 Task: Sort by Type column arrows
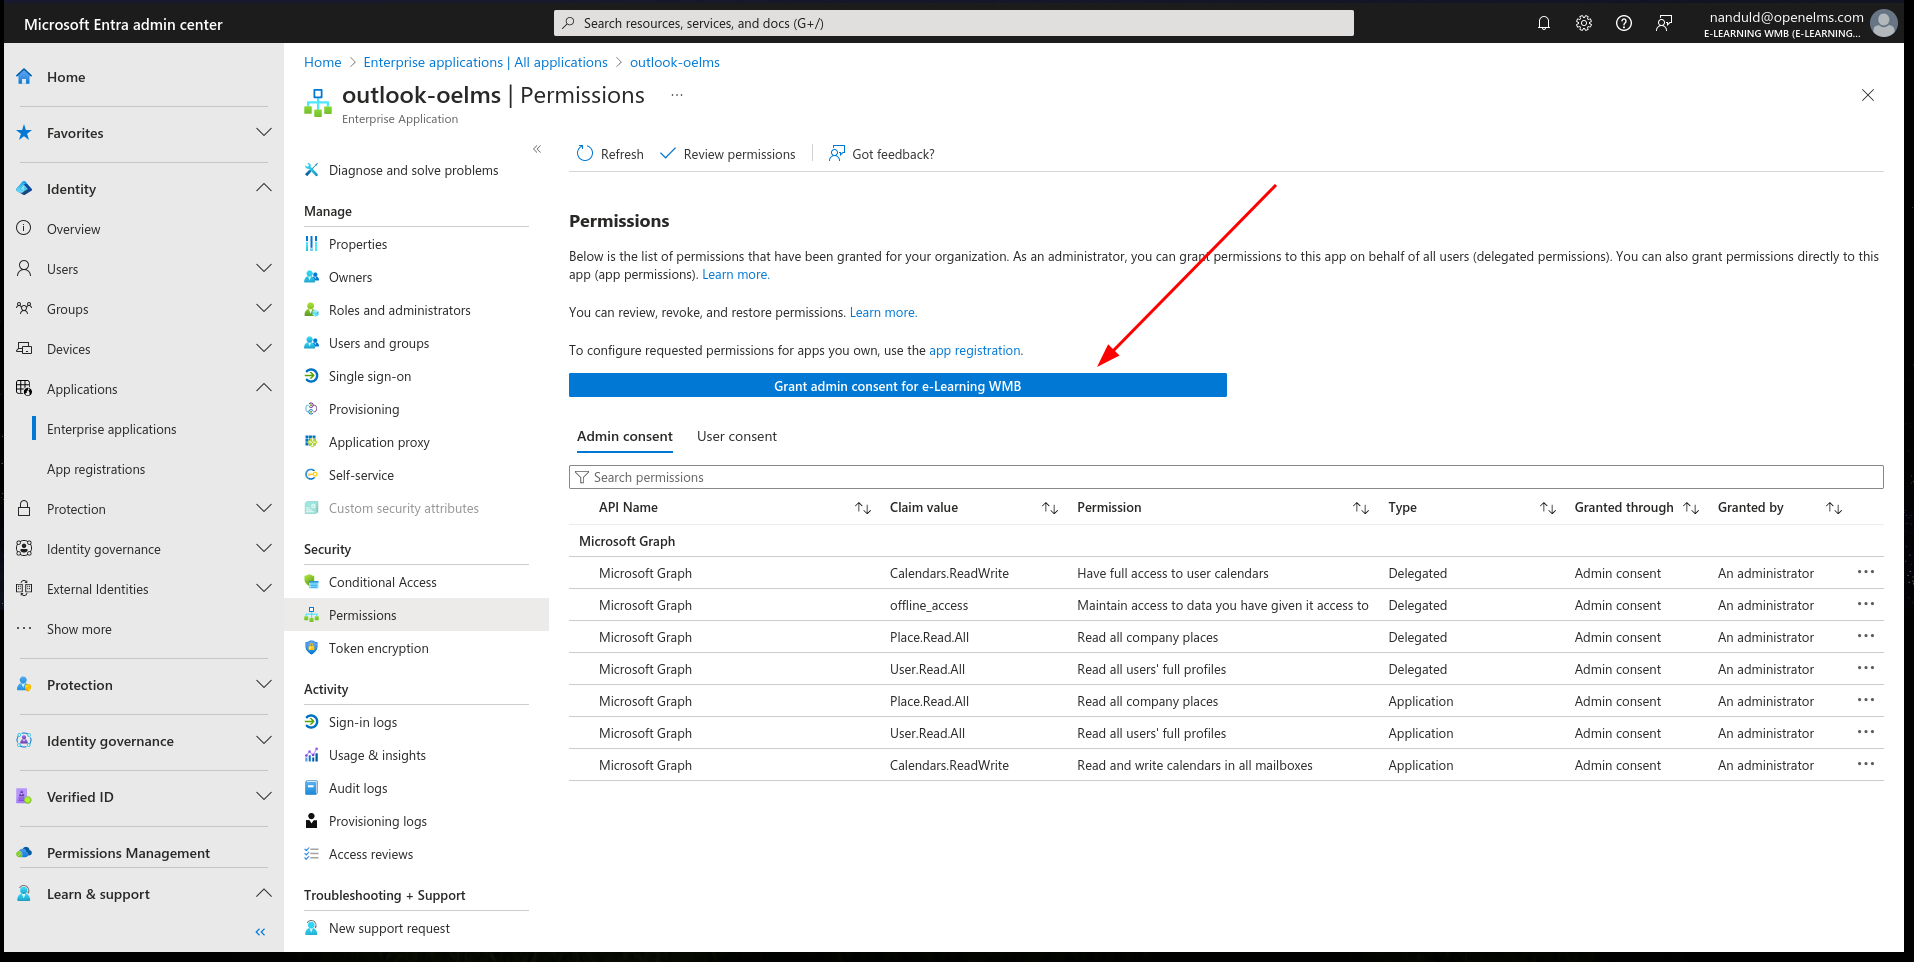click(x=1548, y=508)
